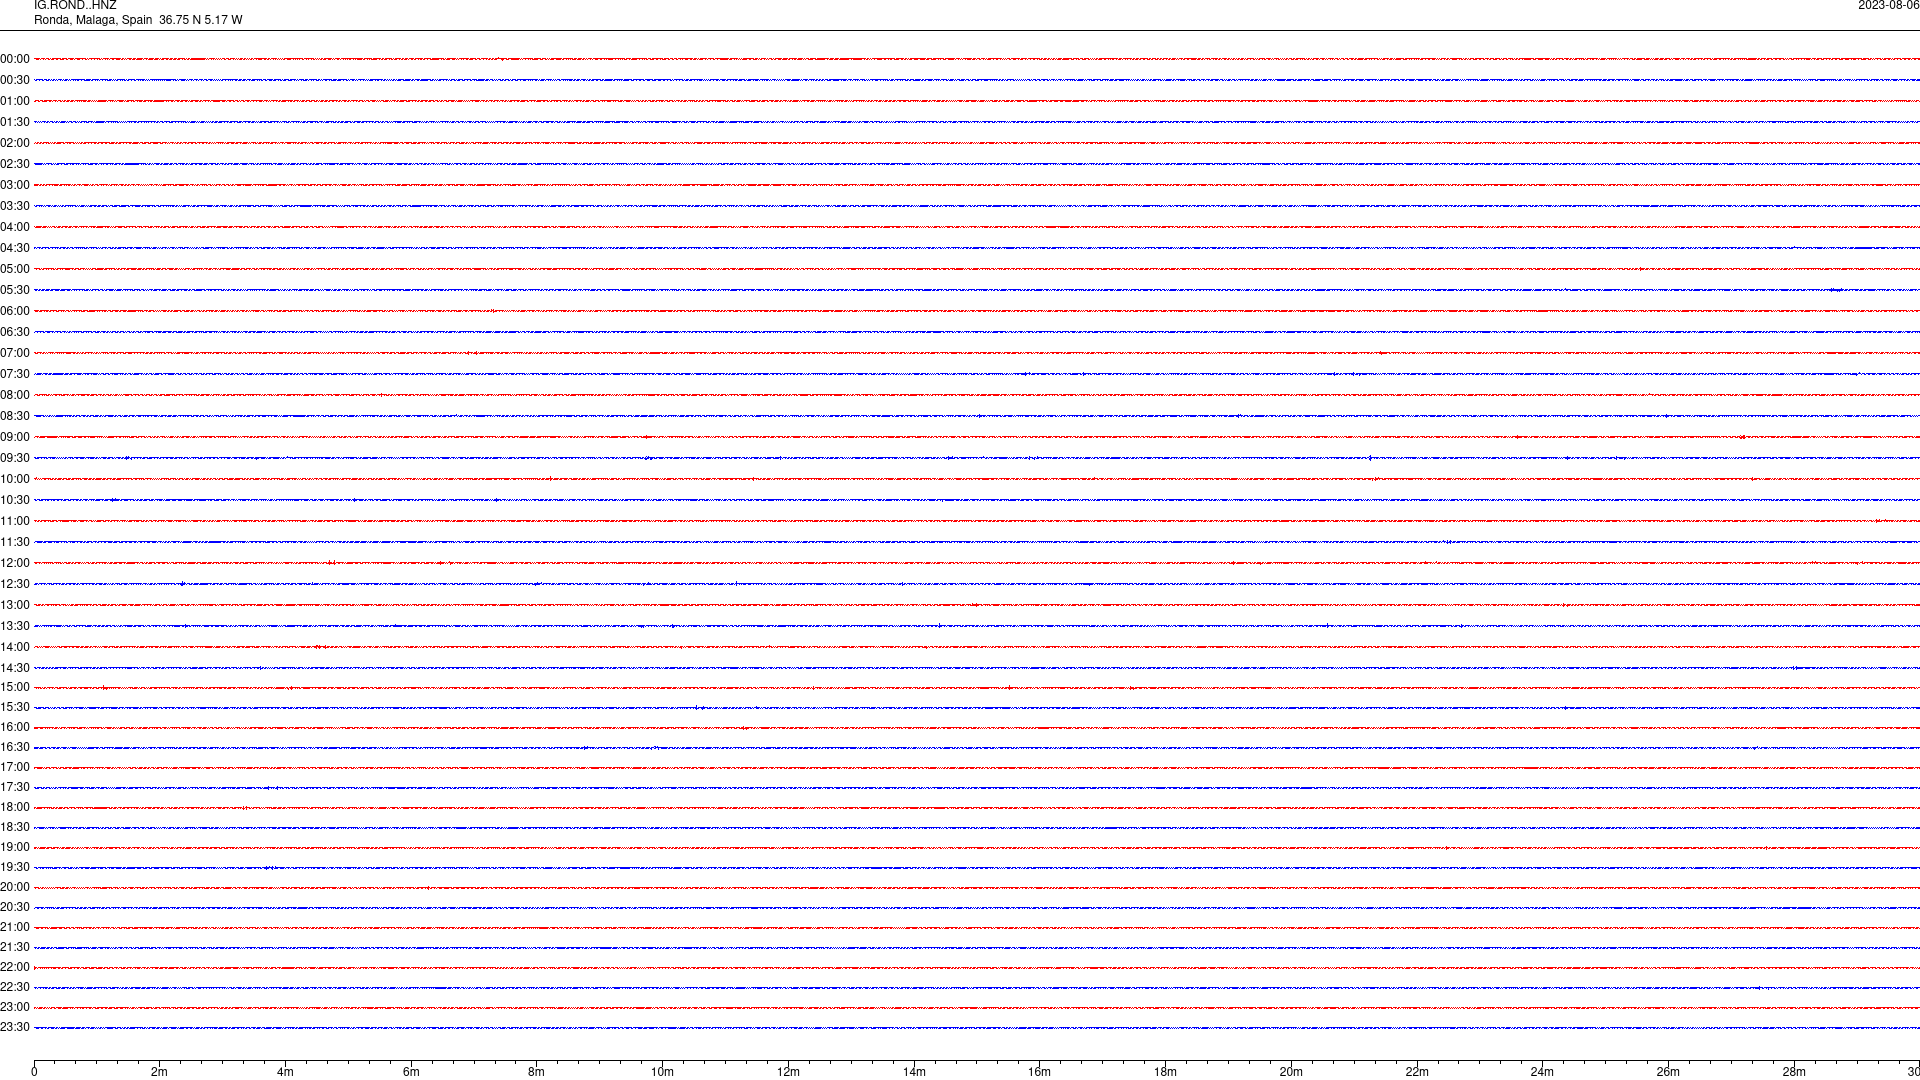Click the date label 2023-08-06
The height and width of the screenshot is (1080, 1920).
[x=1888, y=6]
